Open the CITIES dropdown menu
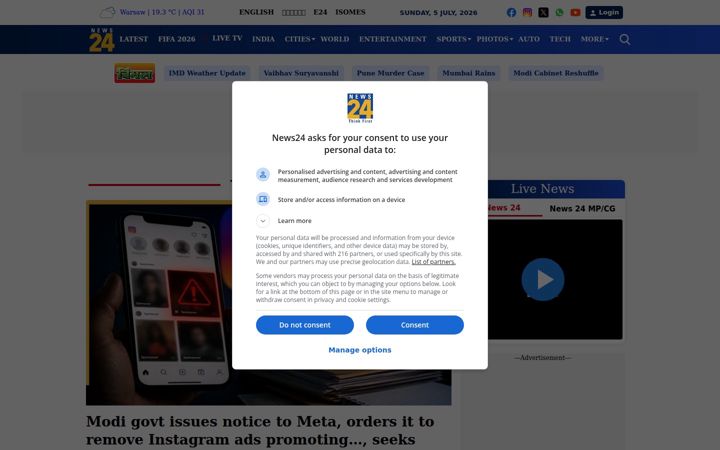The height and width of the screenshot is (450, 720). click(x=299, y=39)
